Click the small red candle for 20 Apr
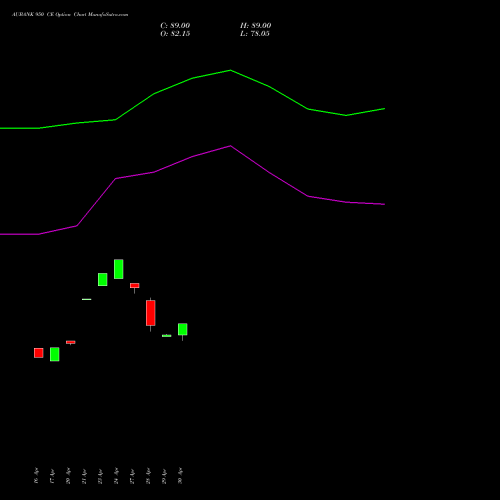This screenshot has width=500, height=500. tap(71, 342)
